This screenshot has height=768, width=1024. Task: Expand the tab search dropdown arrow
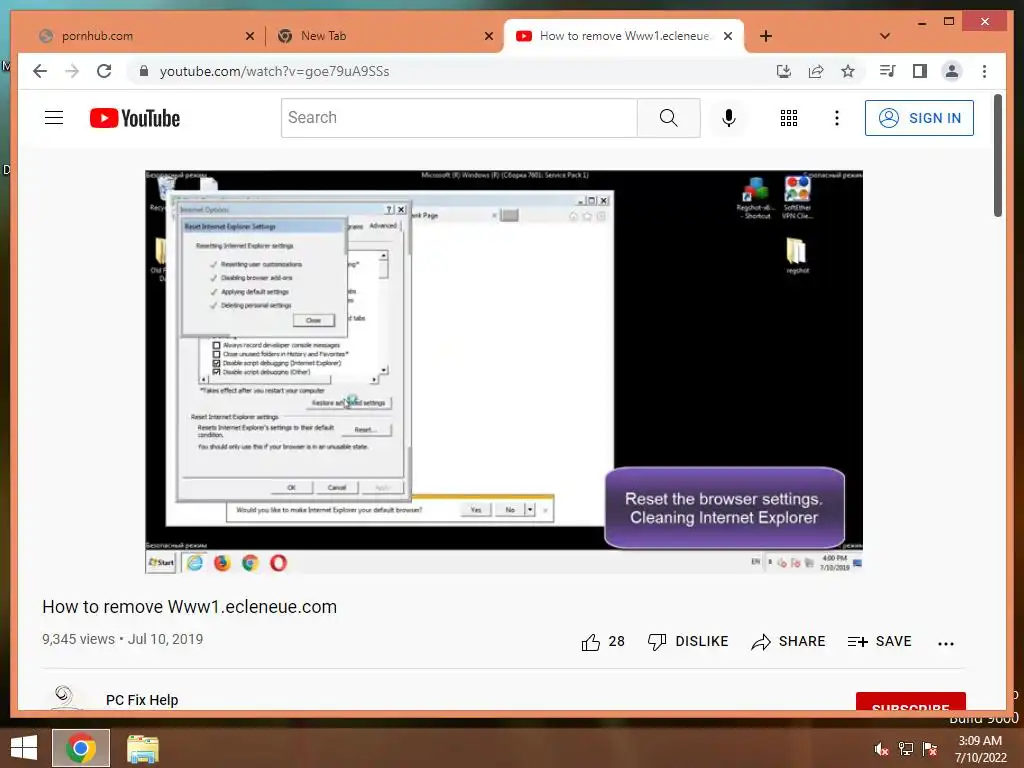click(x=885, y=36)
